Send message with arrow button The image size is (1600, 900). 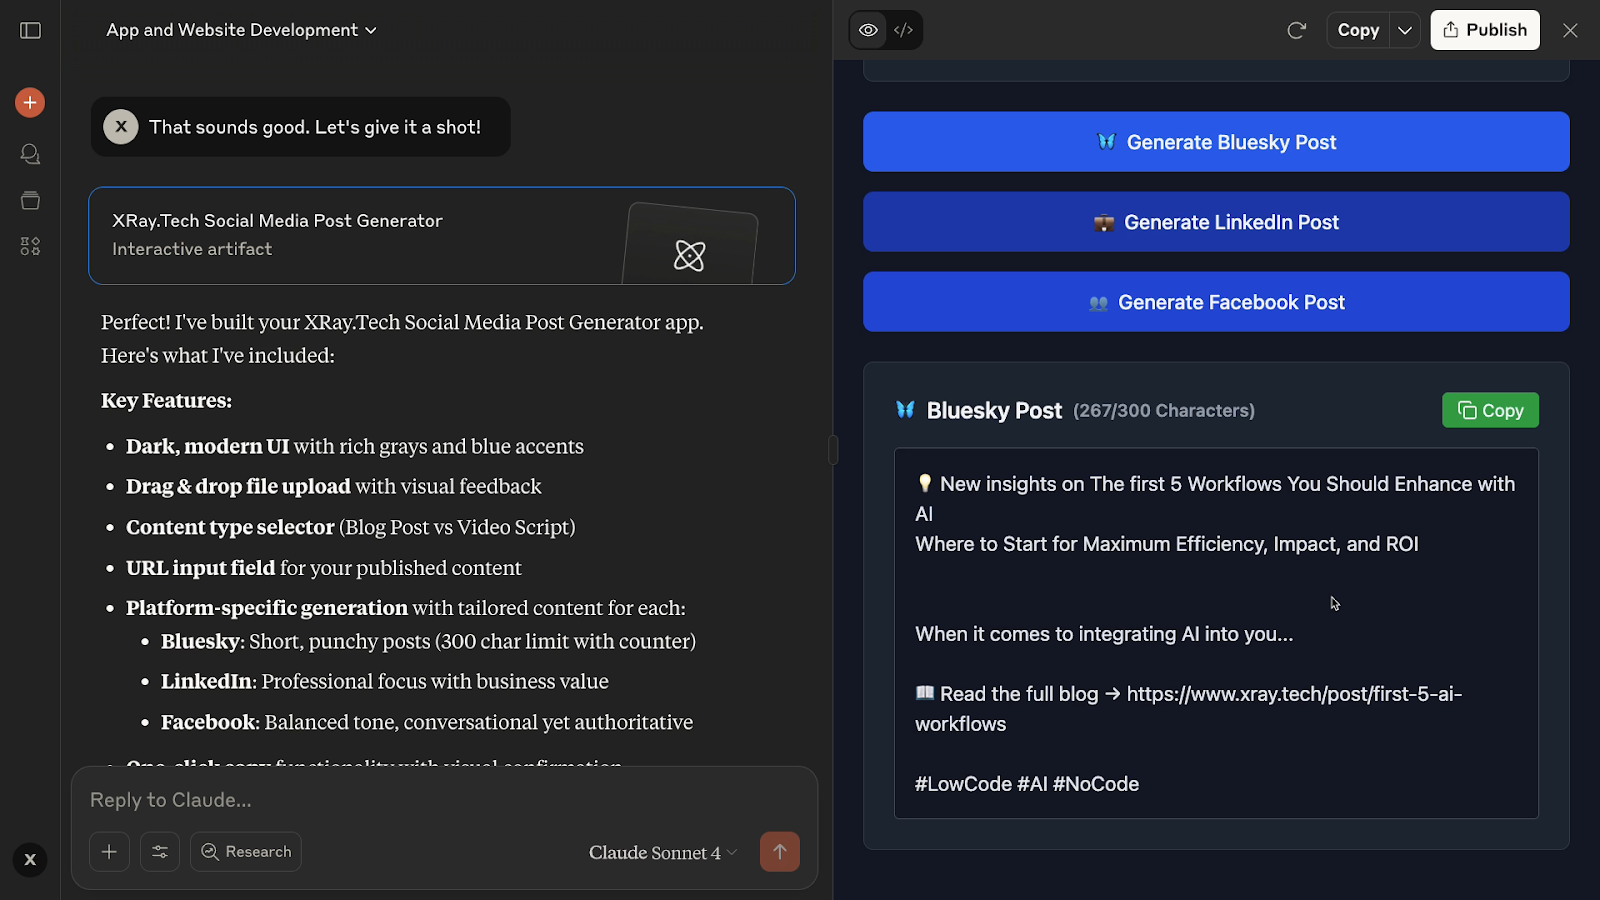pyautogui.click(x=780, y=852)
